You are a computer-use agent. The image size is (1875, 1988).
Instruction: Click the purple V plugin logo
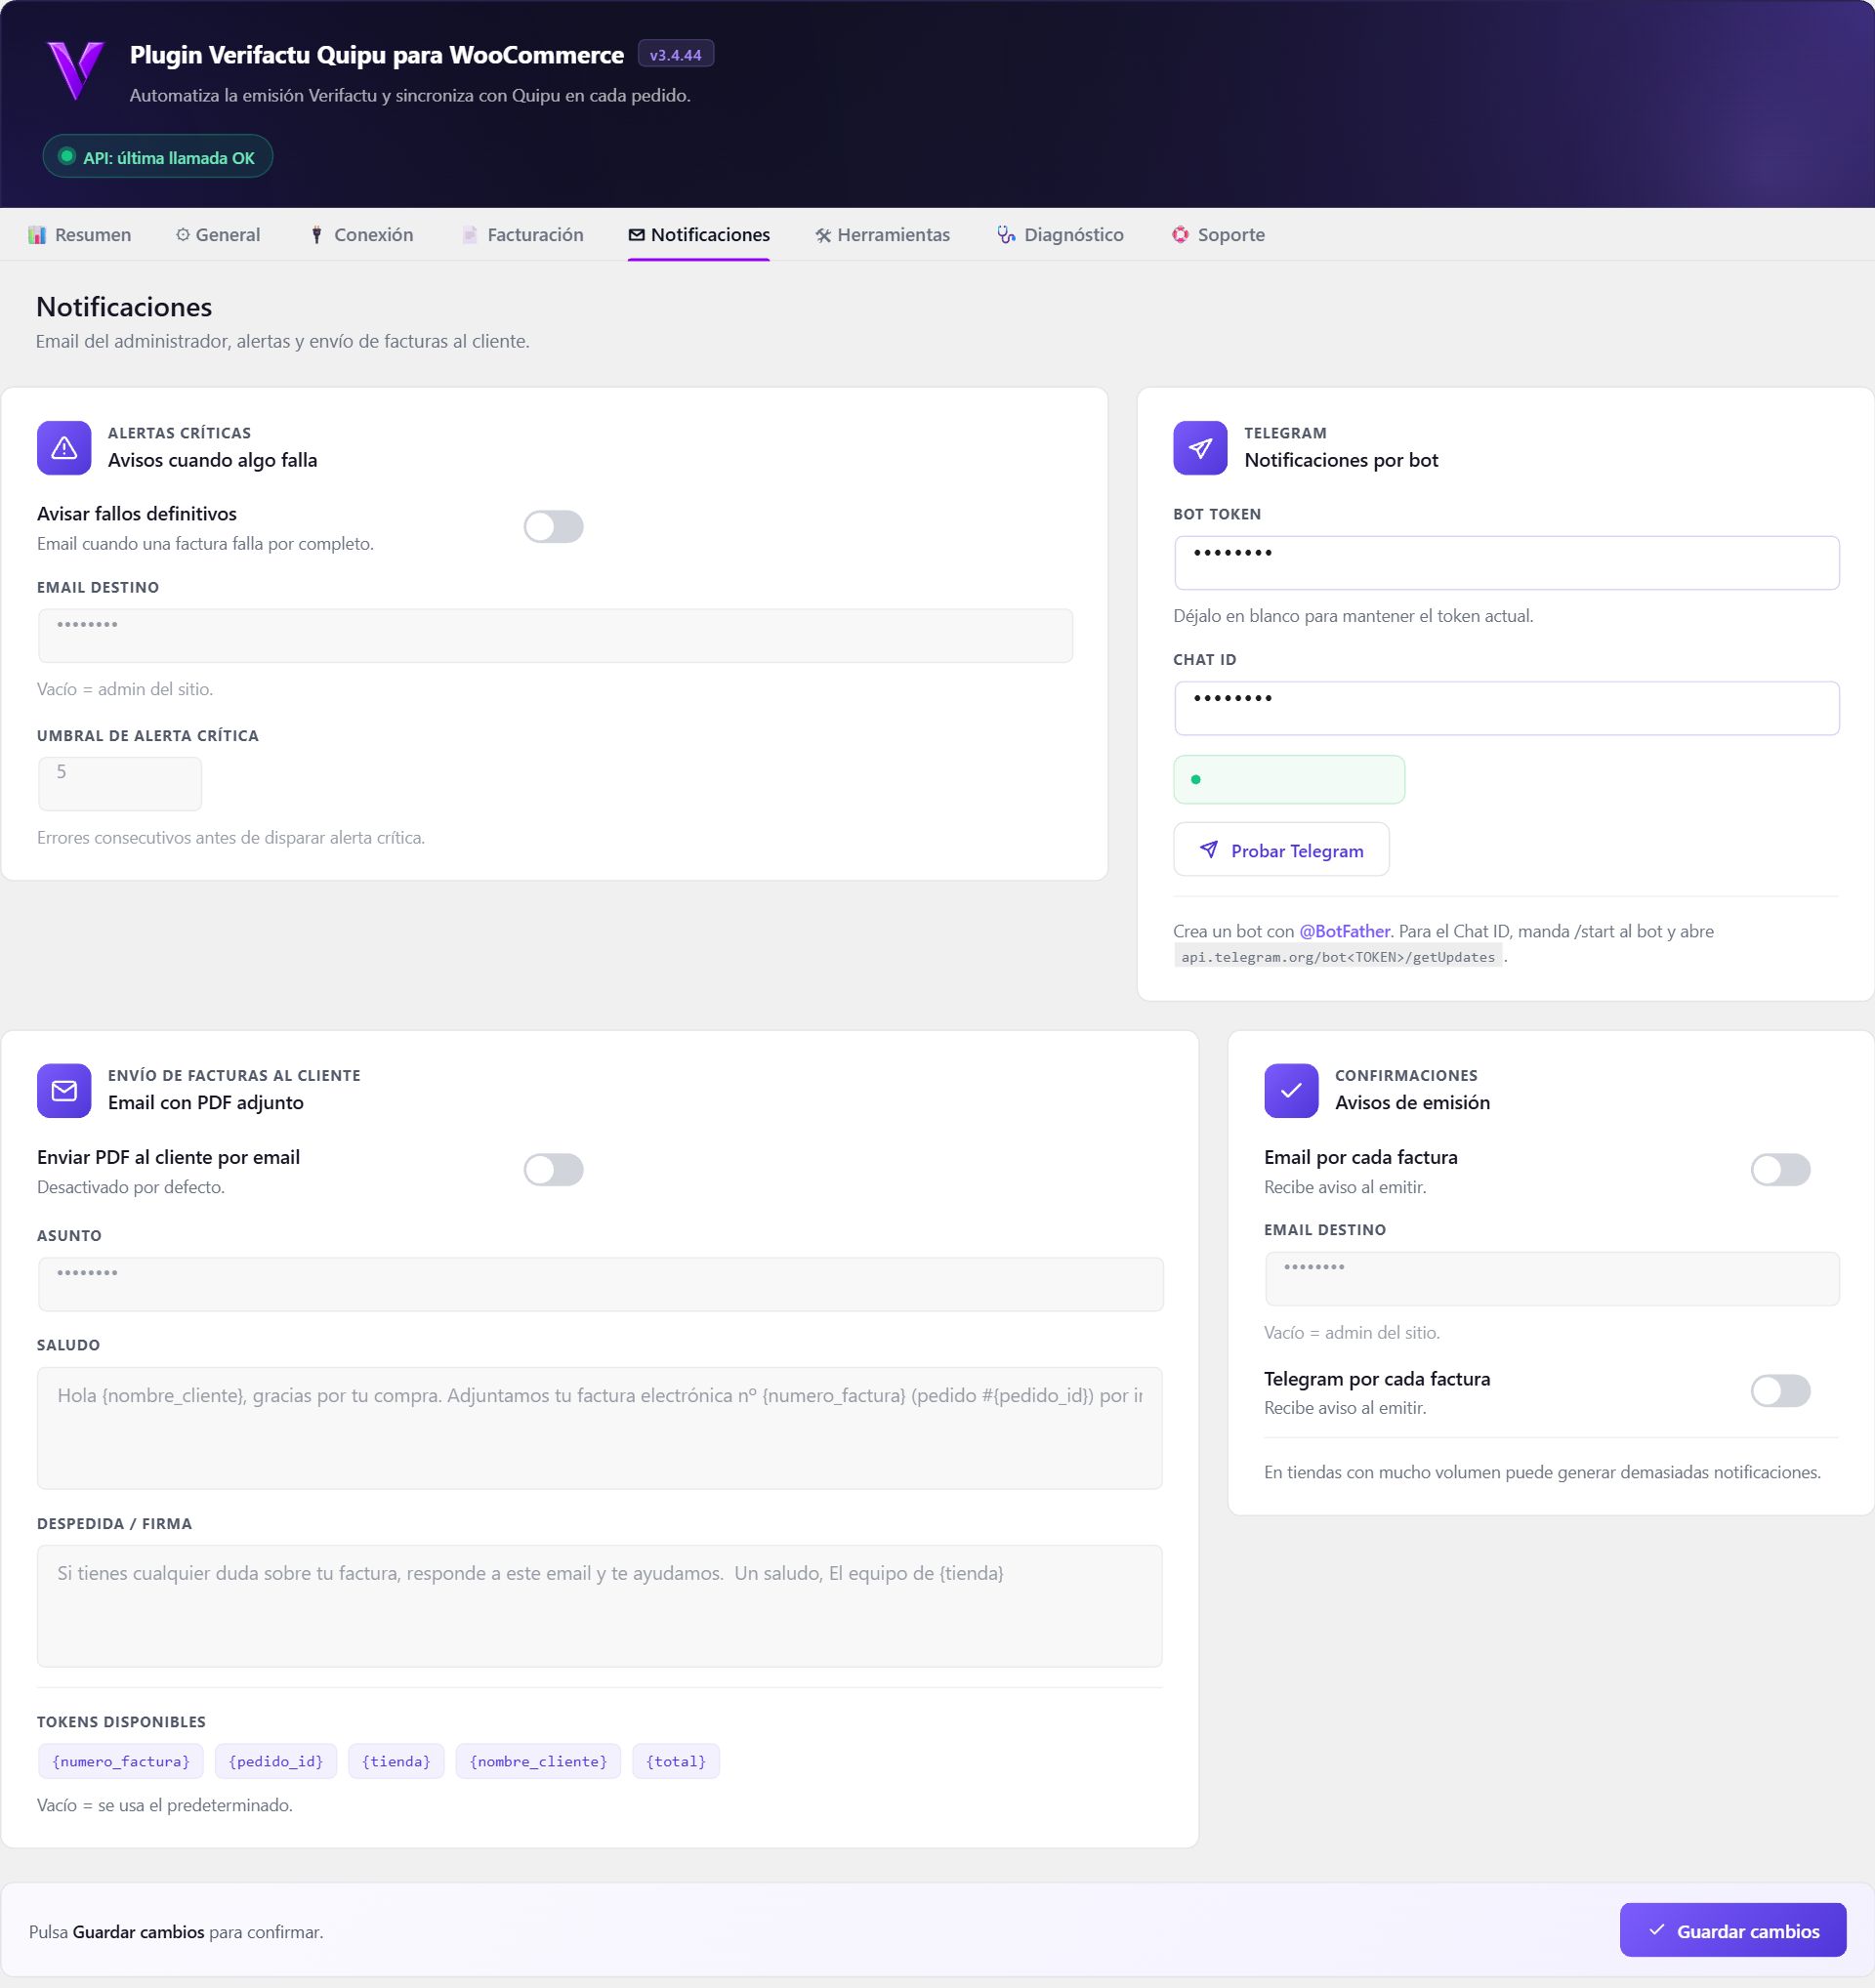[x=76, y=70]
